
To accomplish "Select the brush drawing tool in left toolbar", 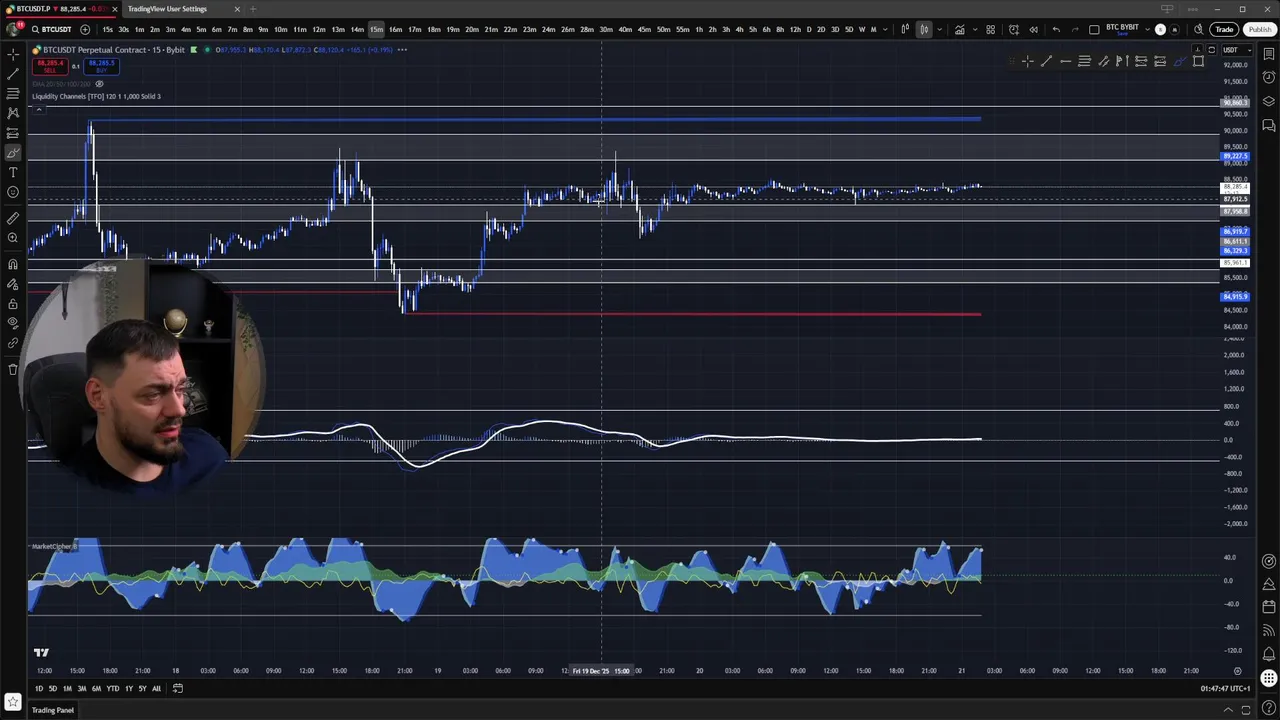I will pyautogui.click(x=12, y=153).
